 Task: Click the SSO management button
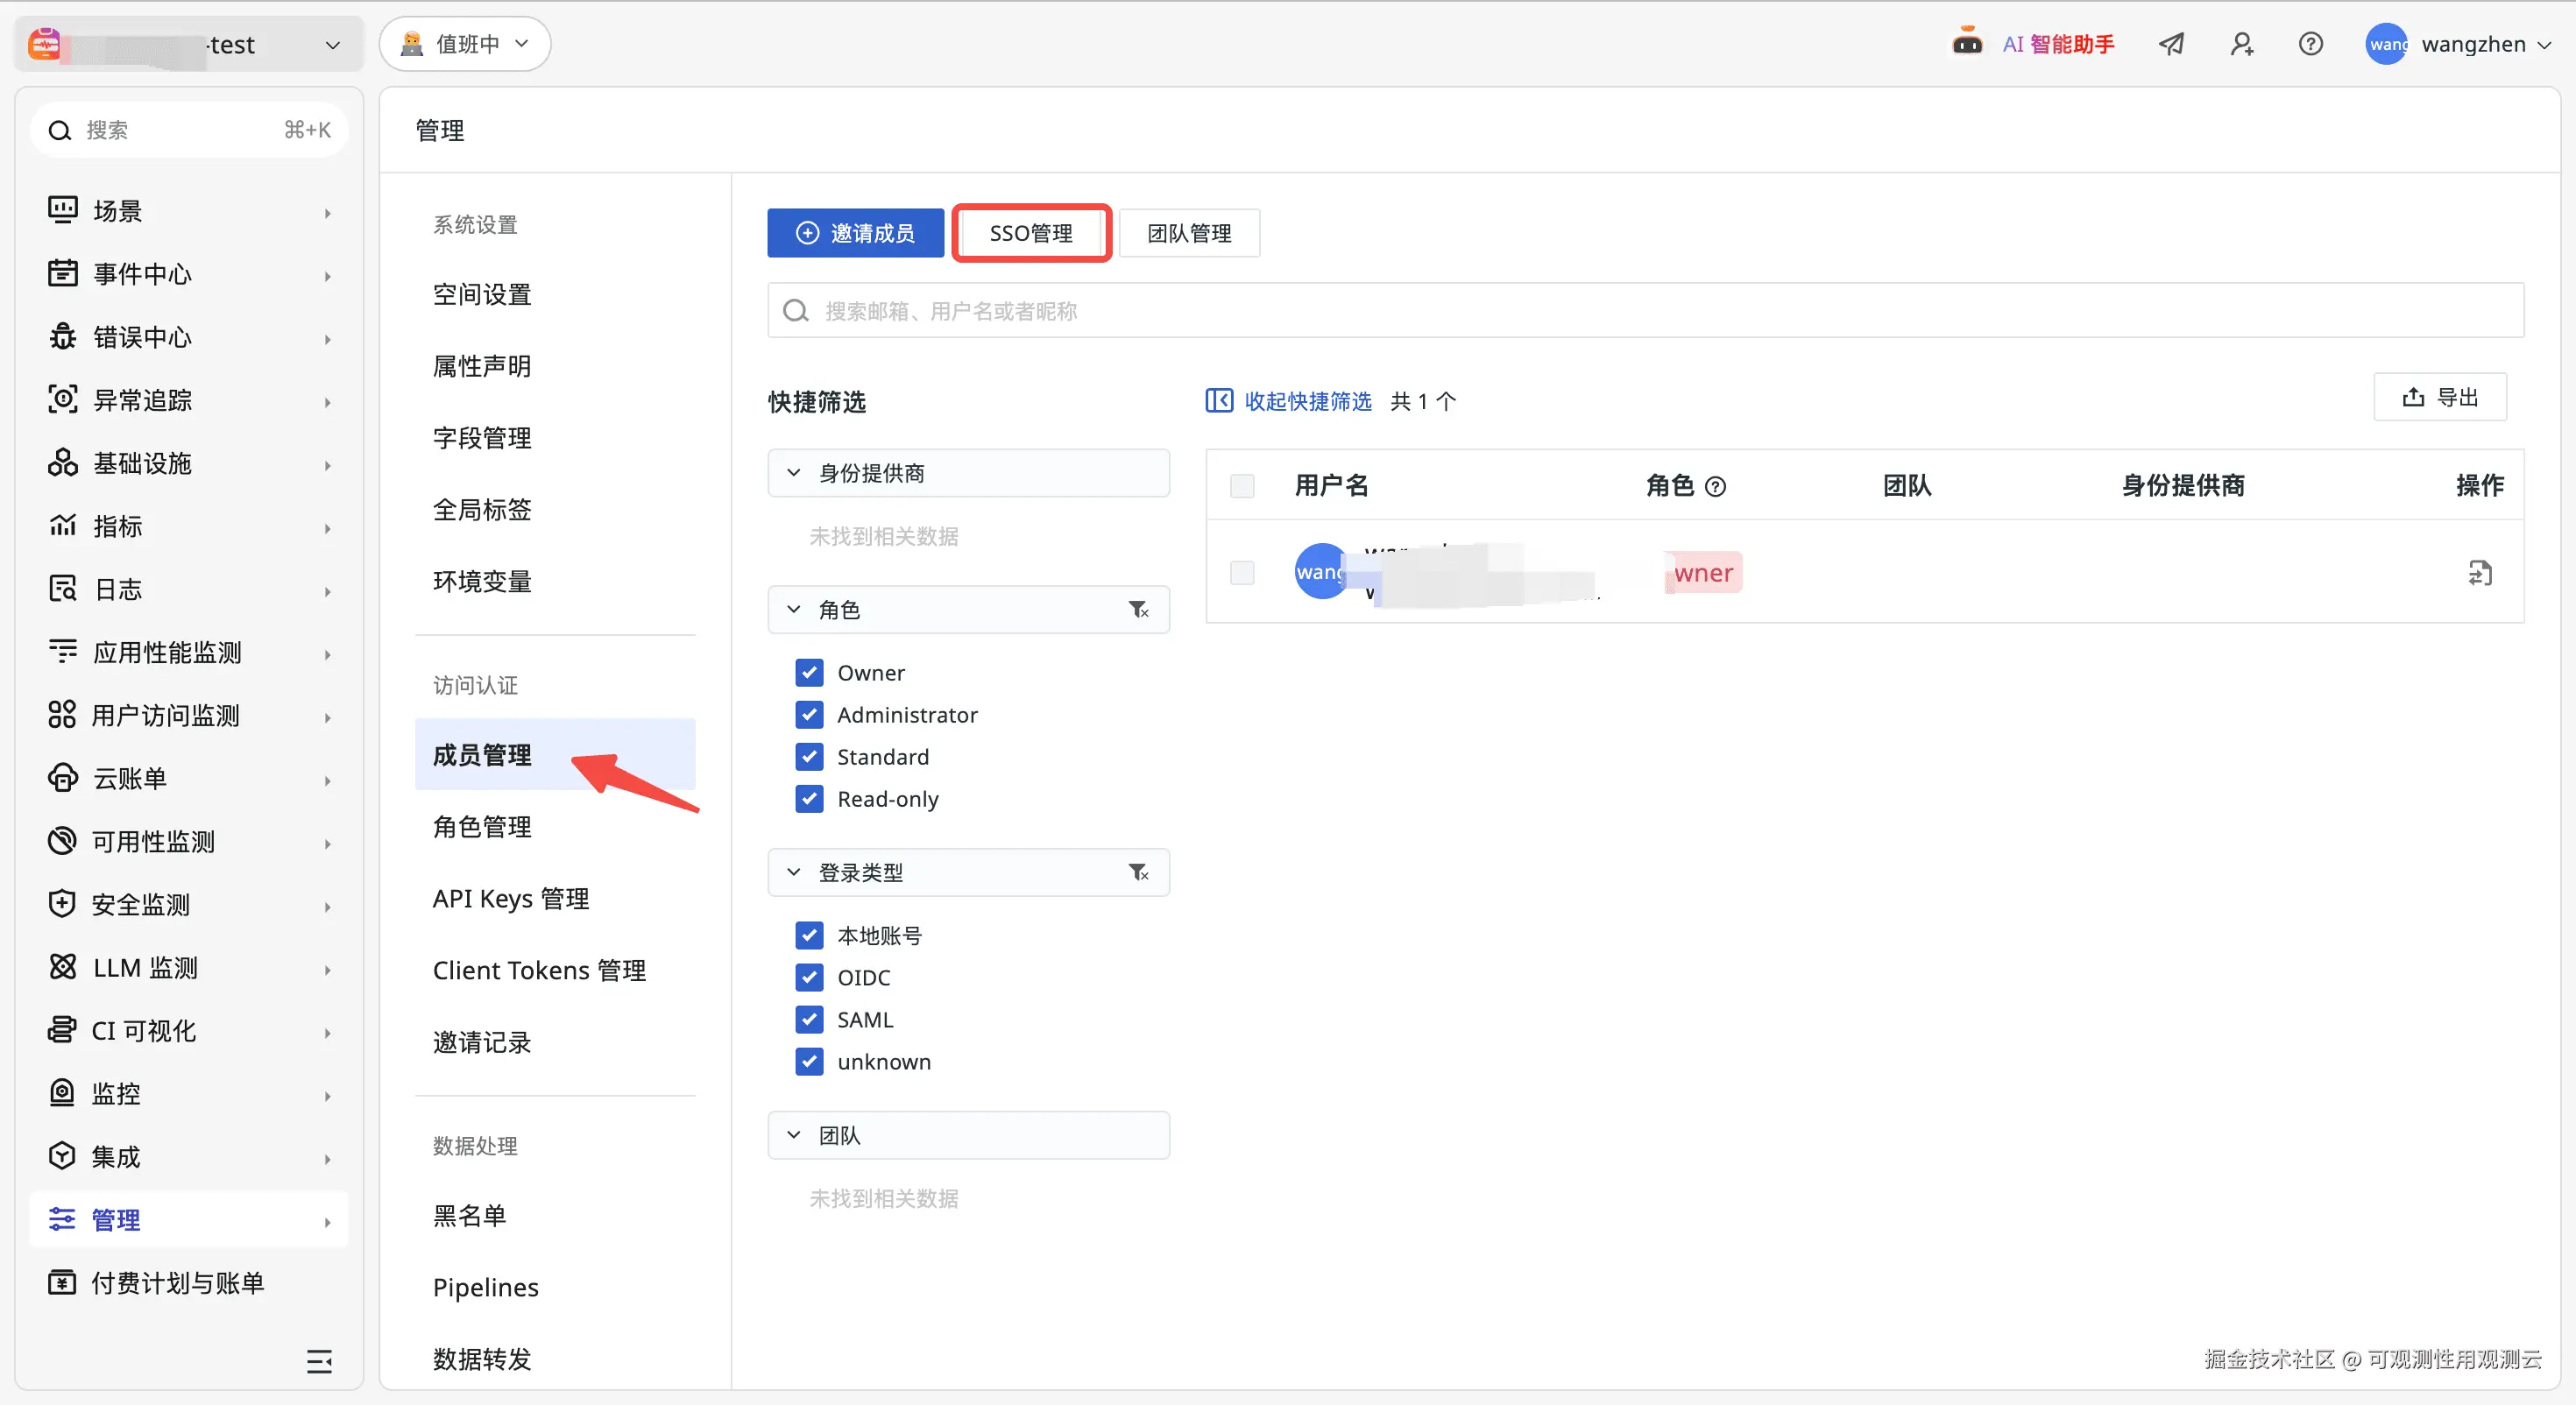[x=1031, y=233]
